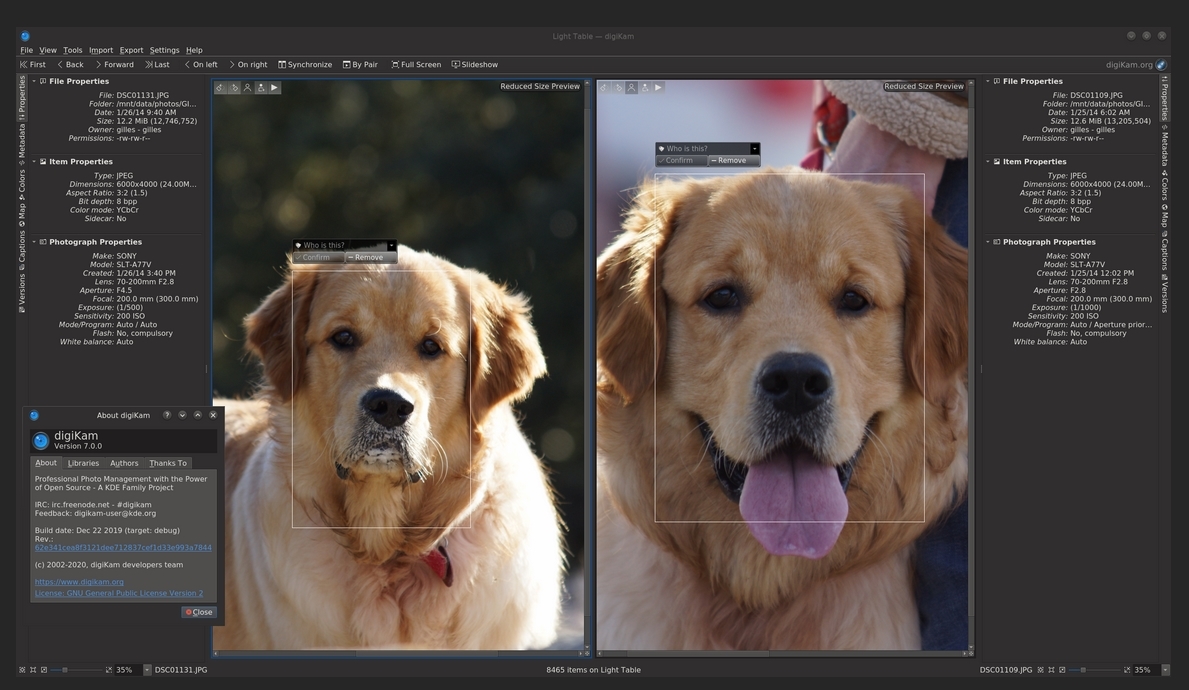
Task: Open the dropdown arrow on Who is this box
Action: (x=391, y=245)
